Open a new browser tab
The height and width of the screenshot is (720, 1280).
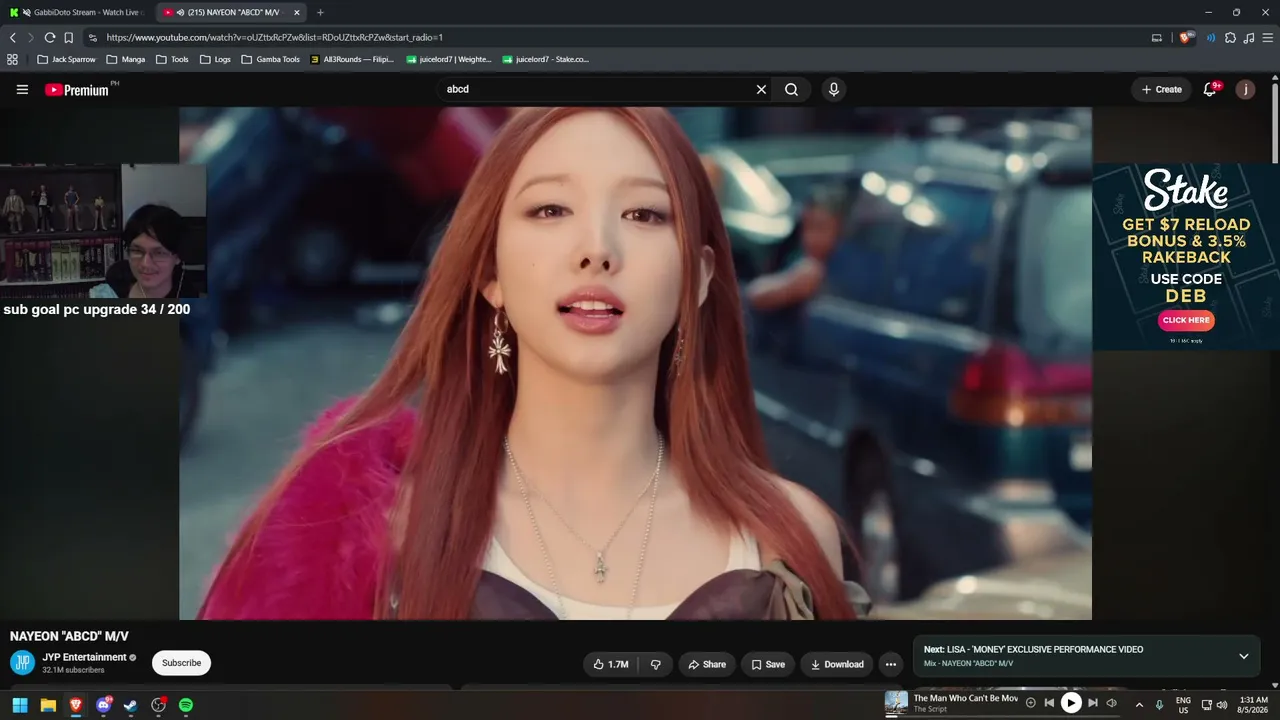320,12
